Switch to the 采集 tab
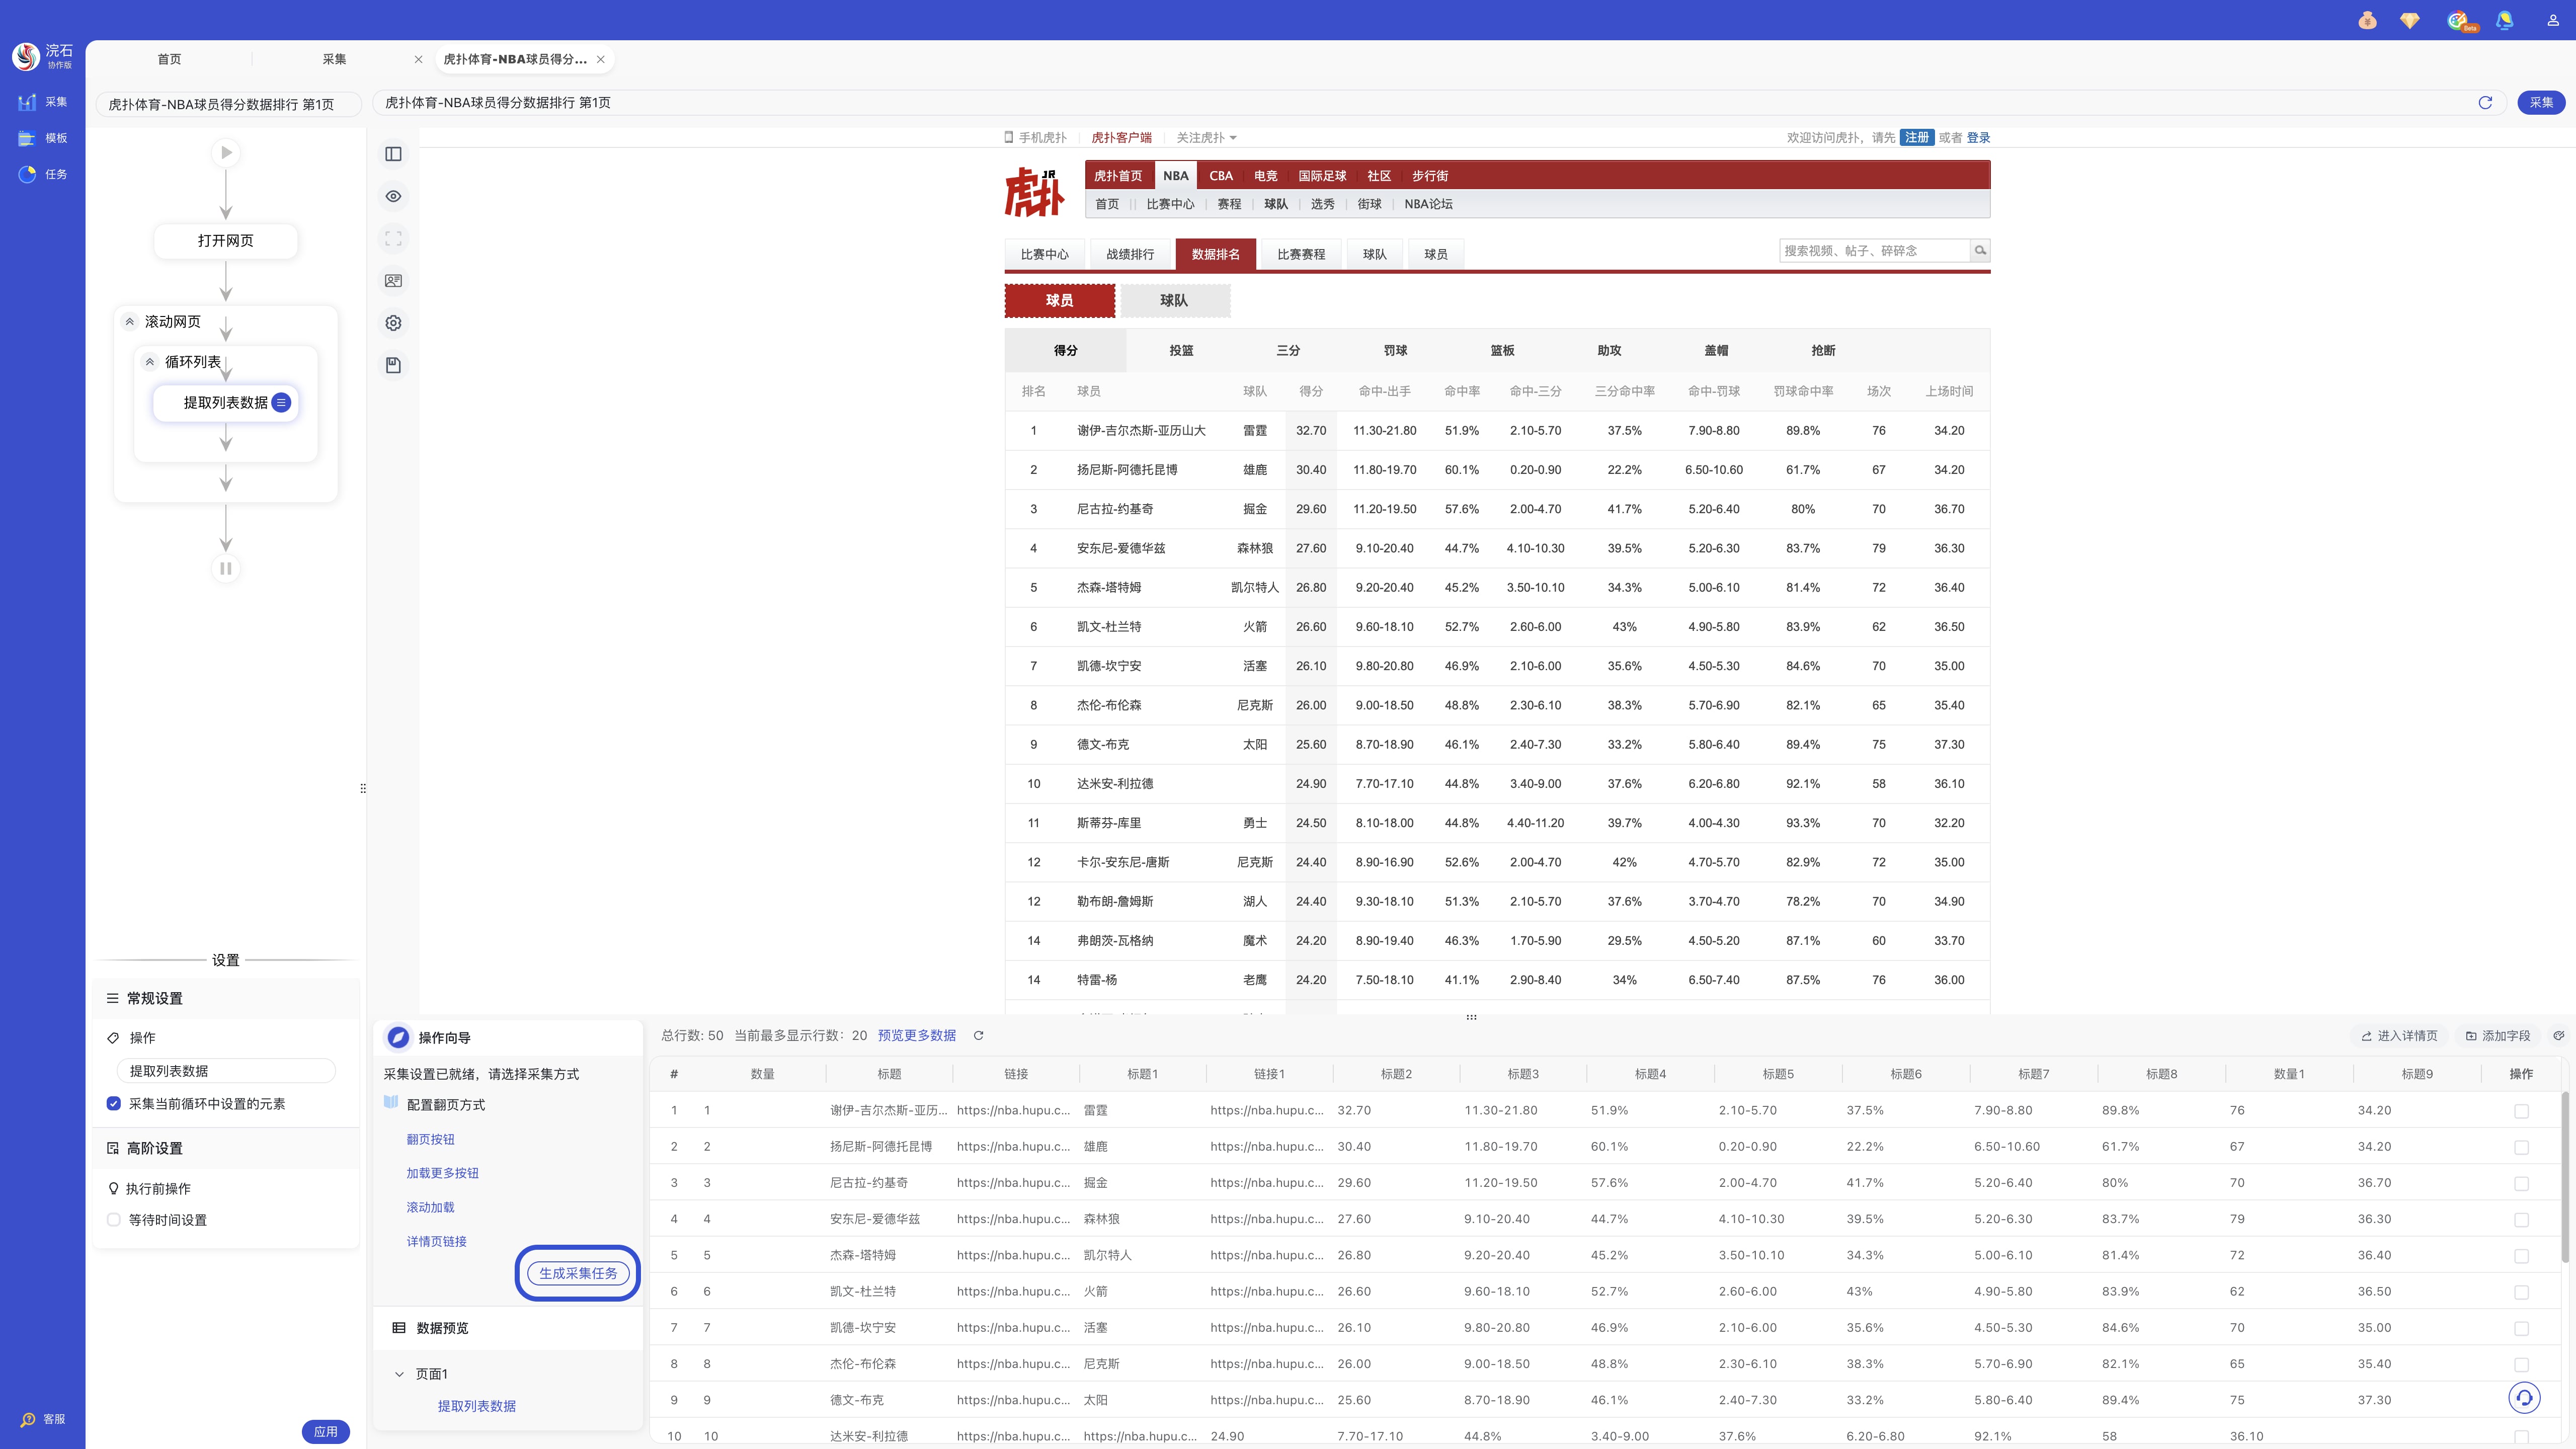The height and width of the screenshot is (1449, 2576). 334,59
